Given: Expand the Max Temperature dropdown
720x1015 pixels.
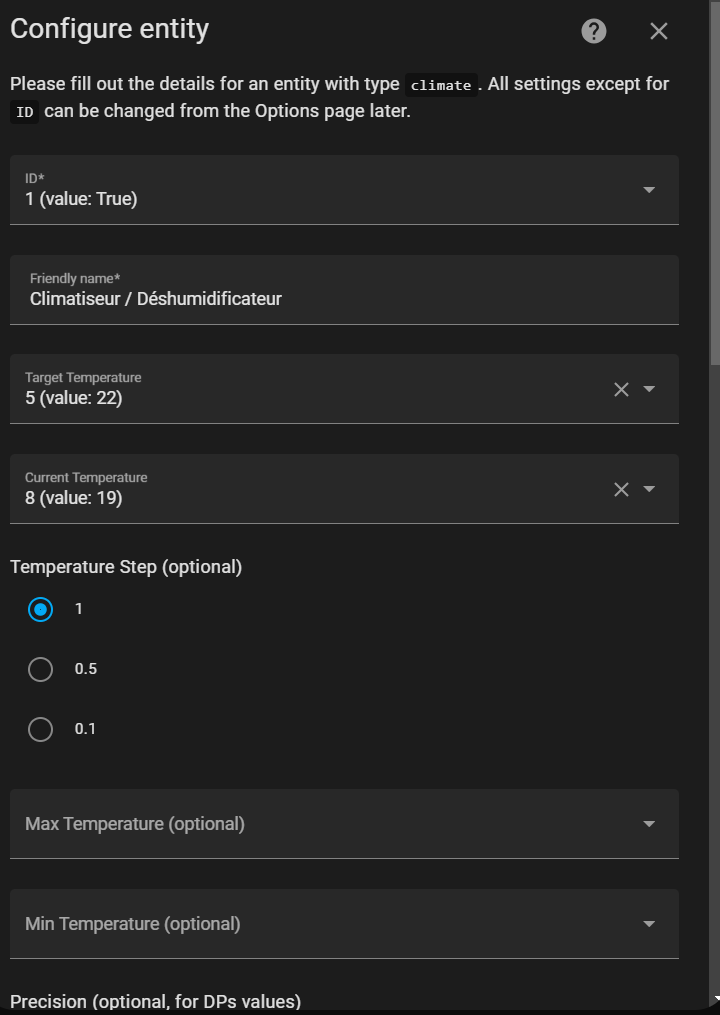Looking at the screenshot, I should tap(649, 824).
